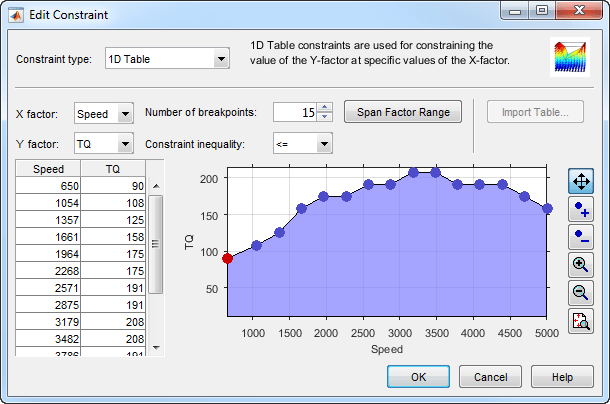Click the Cancel button

[x=490, y=376]
